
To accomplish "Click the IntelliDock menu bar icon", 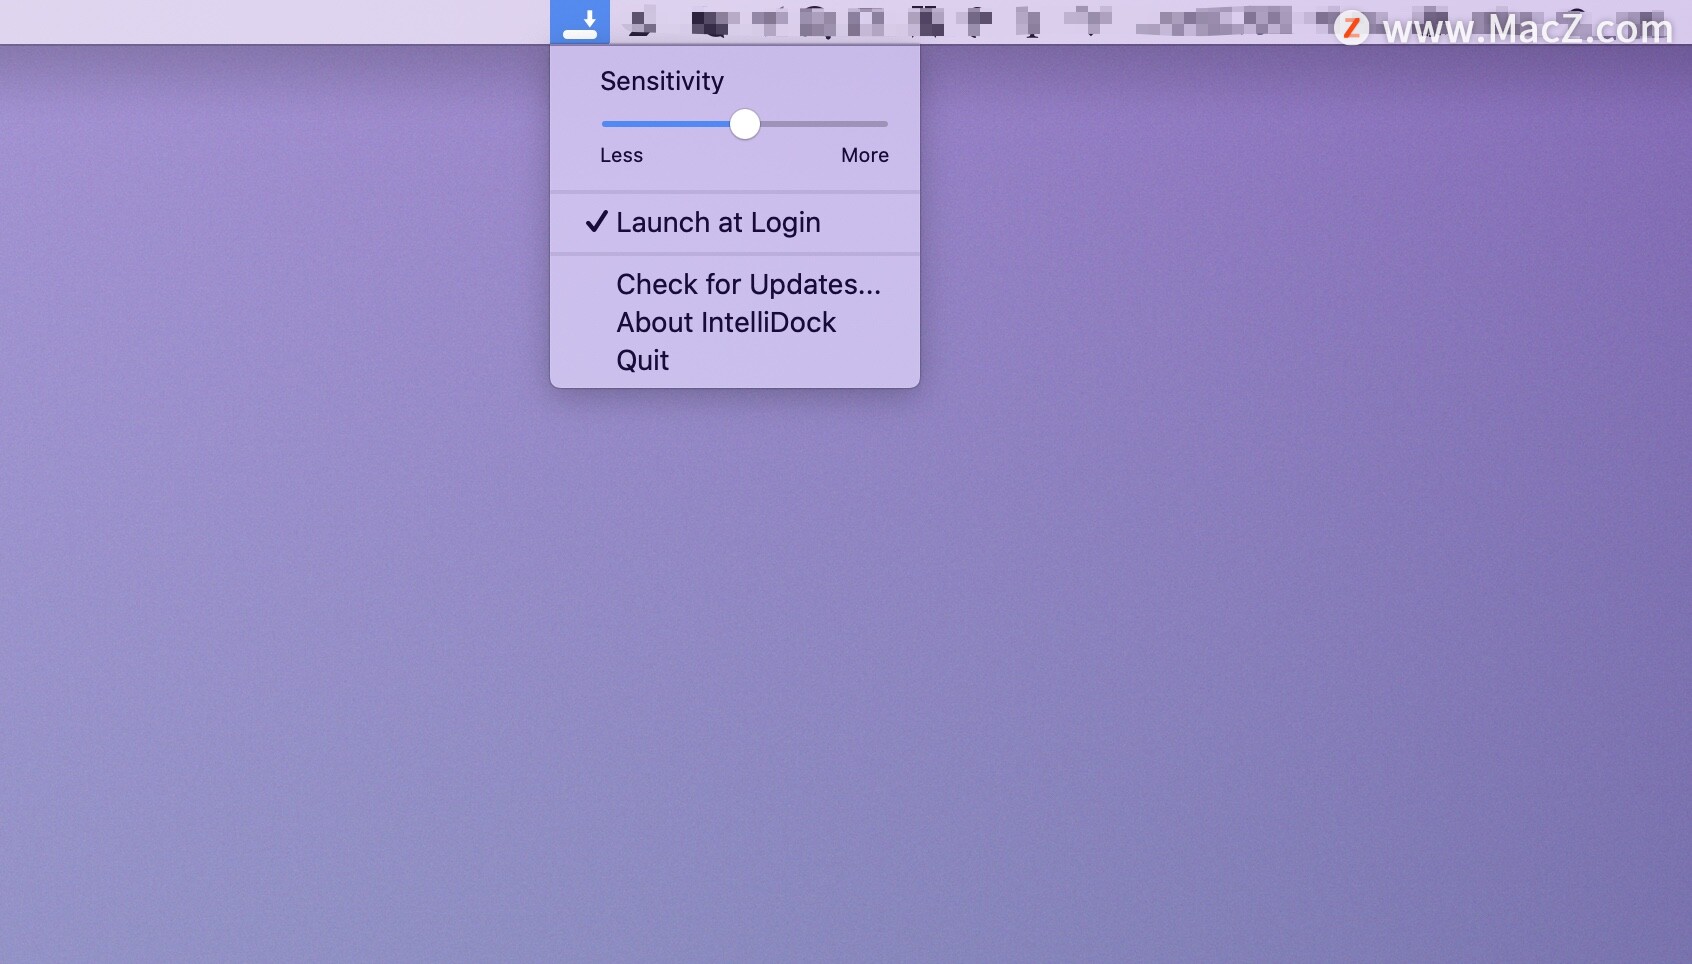I will (580, 22).
